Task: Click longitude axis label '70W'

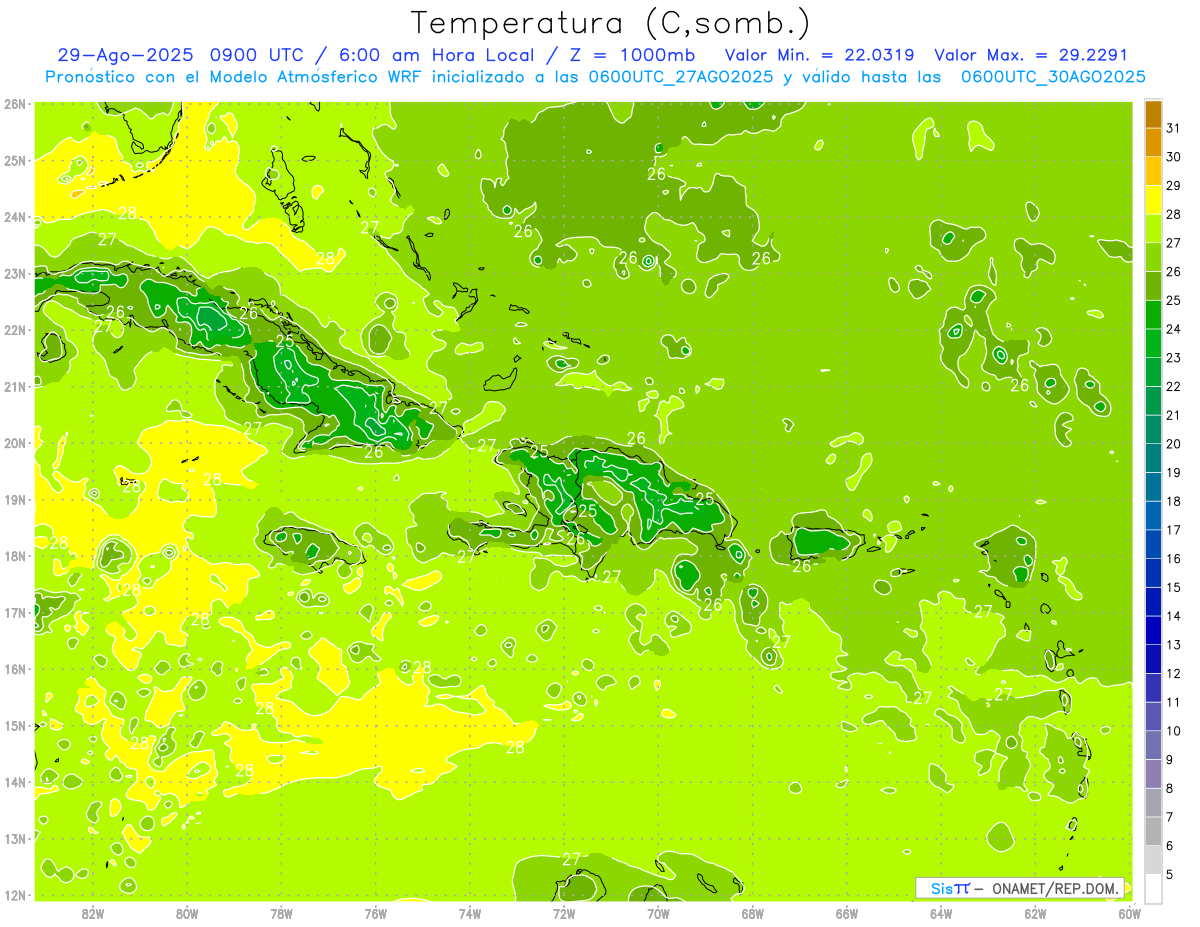Action: click(658, 912)
